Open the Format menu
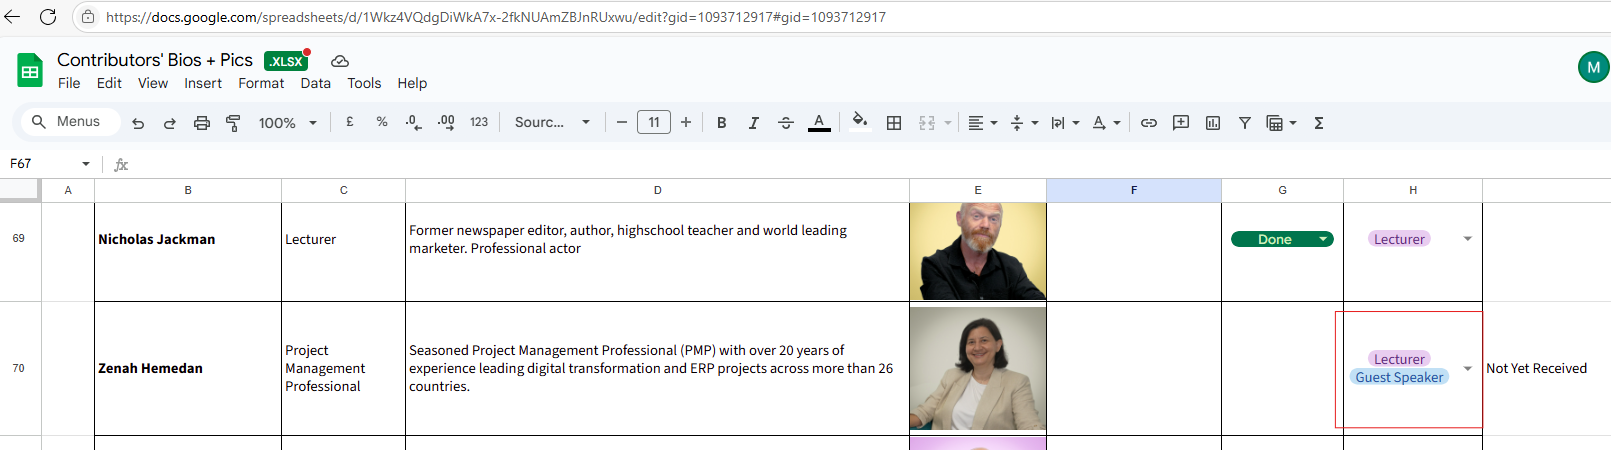Image resolution: width=1611 pixels, height=450 pixels. click(x=261, y=83)
